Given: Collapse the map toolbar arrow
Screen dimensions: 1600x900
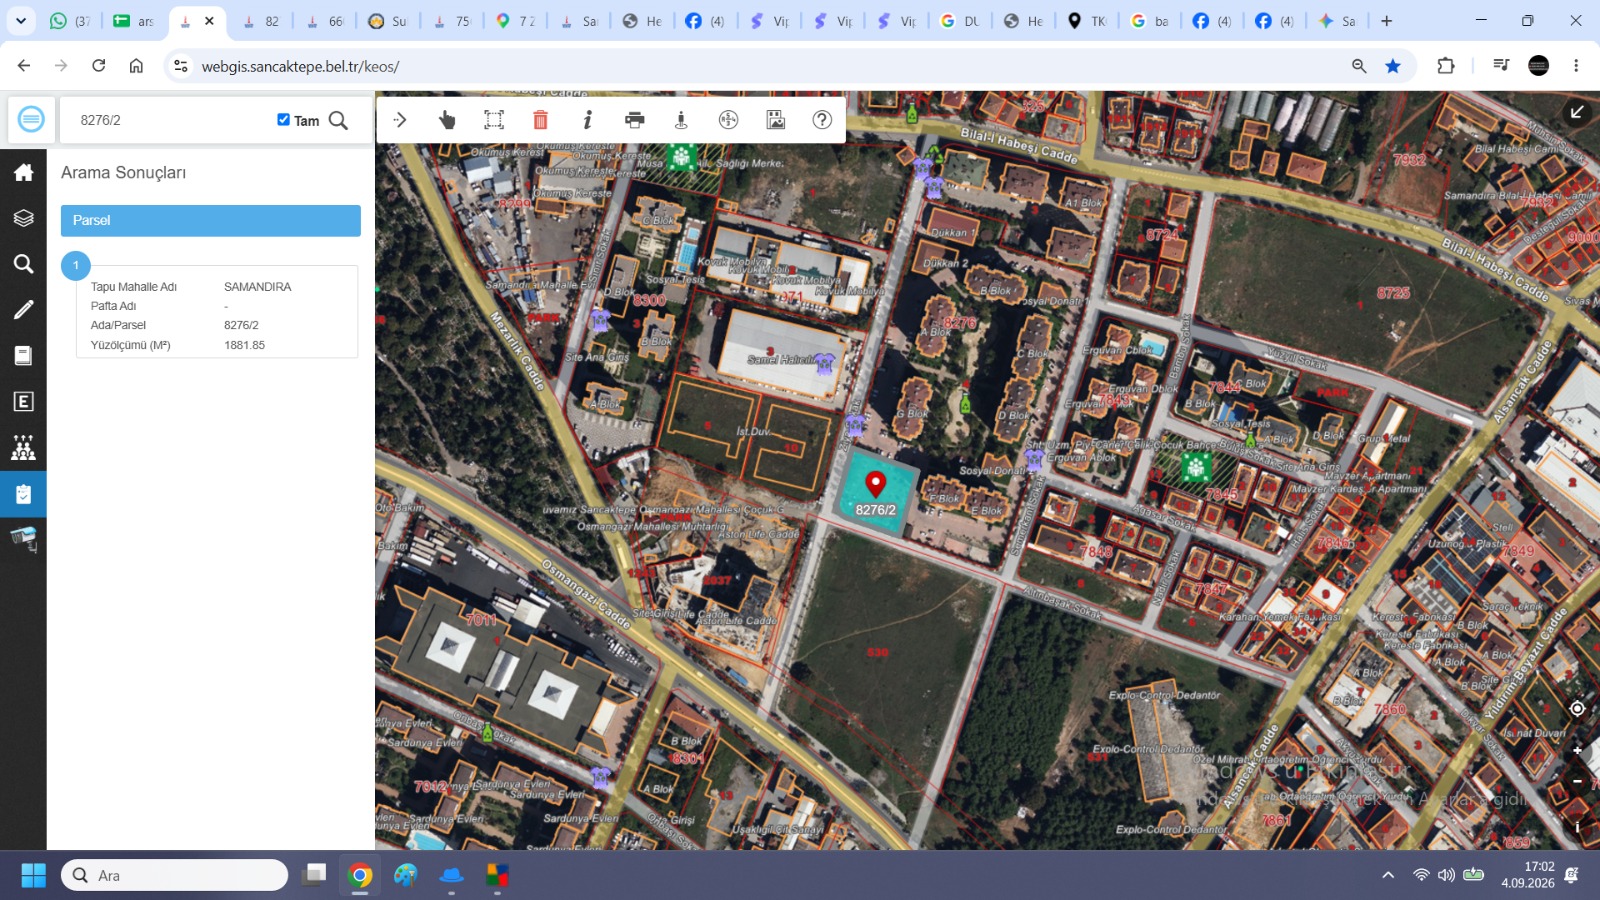Looking at the screenshot, I should (400, 120).
